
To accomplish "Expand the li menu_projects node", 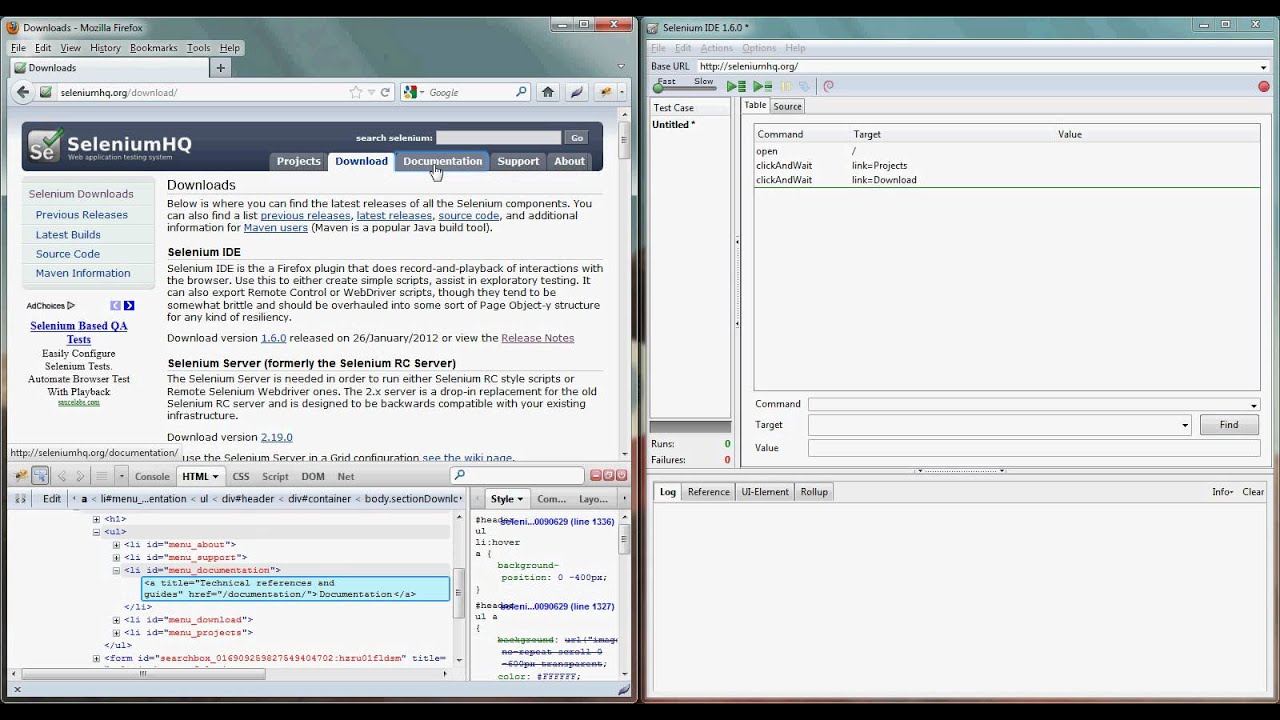I will click(x=116, y=633).
